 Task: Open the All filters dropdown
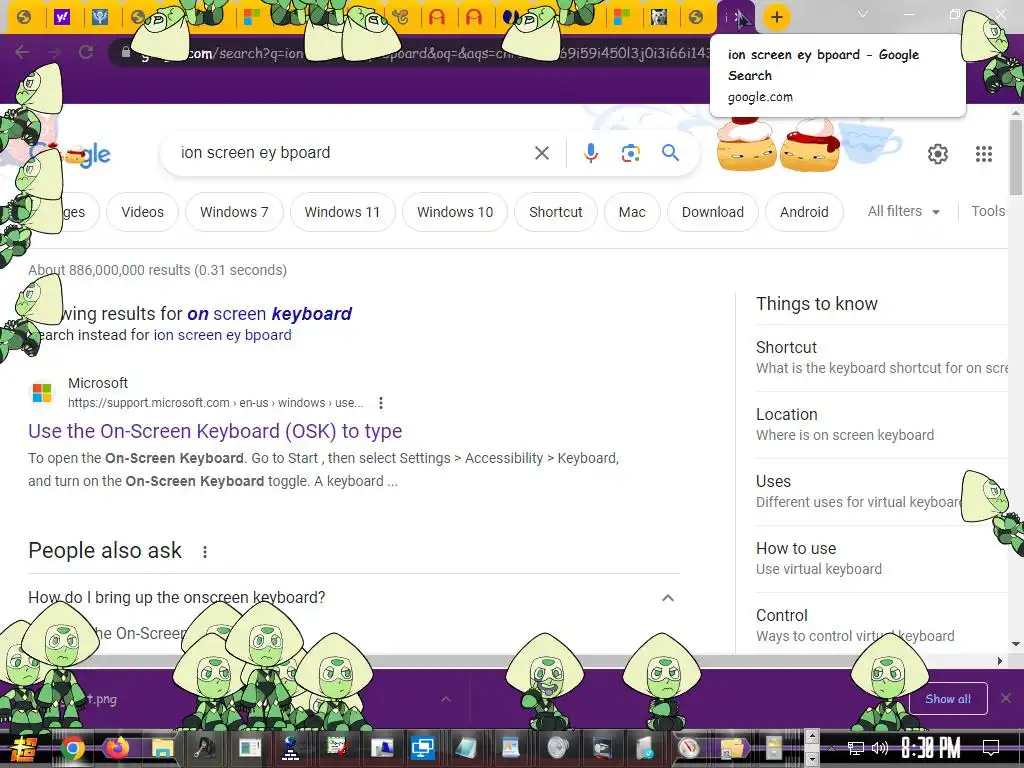pyautogui.click(x=904, y=212)
